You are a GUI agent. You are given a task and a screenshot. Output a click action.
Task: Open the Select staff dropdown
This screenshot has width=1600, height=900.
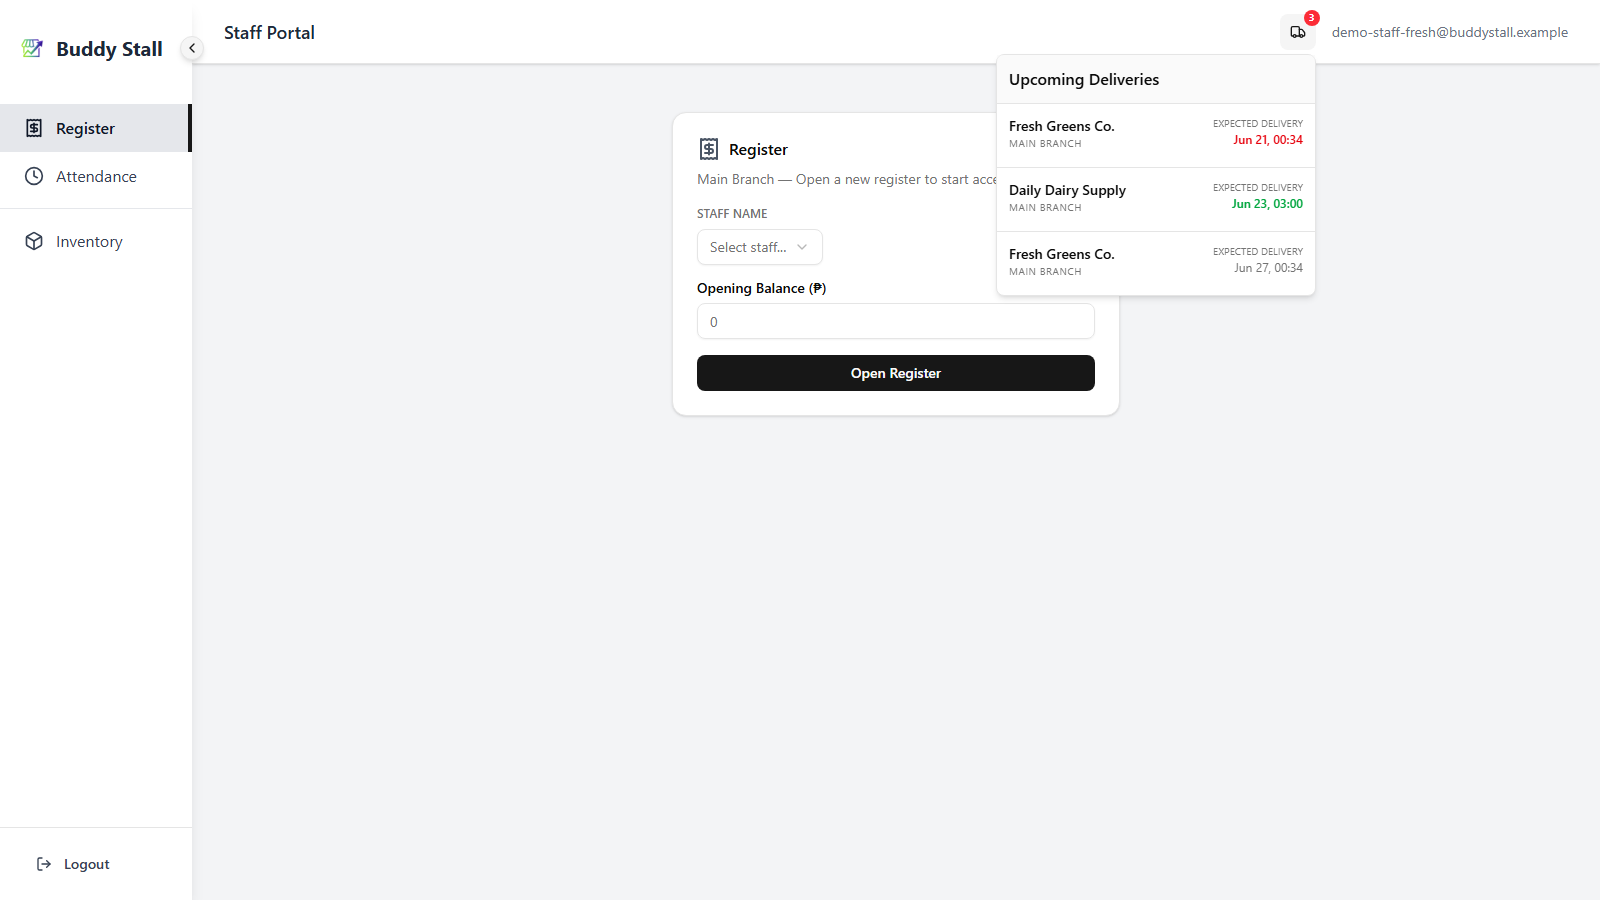click(x=759, y=247)
